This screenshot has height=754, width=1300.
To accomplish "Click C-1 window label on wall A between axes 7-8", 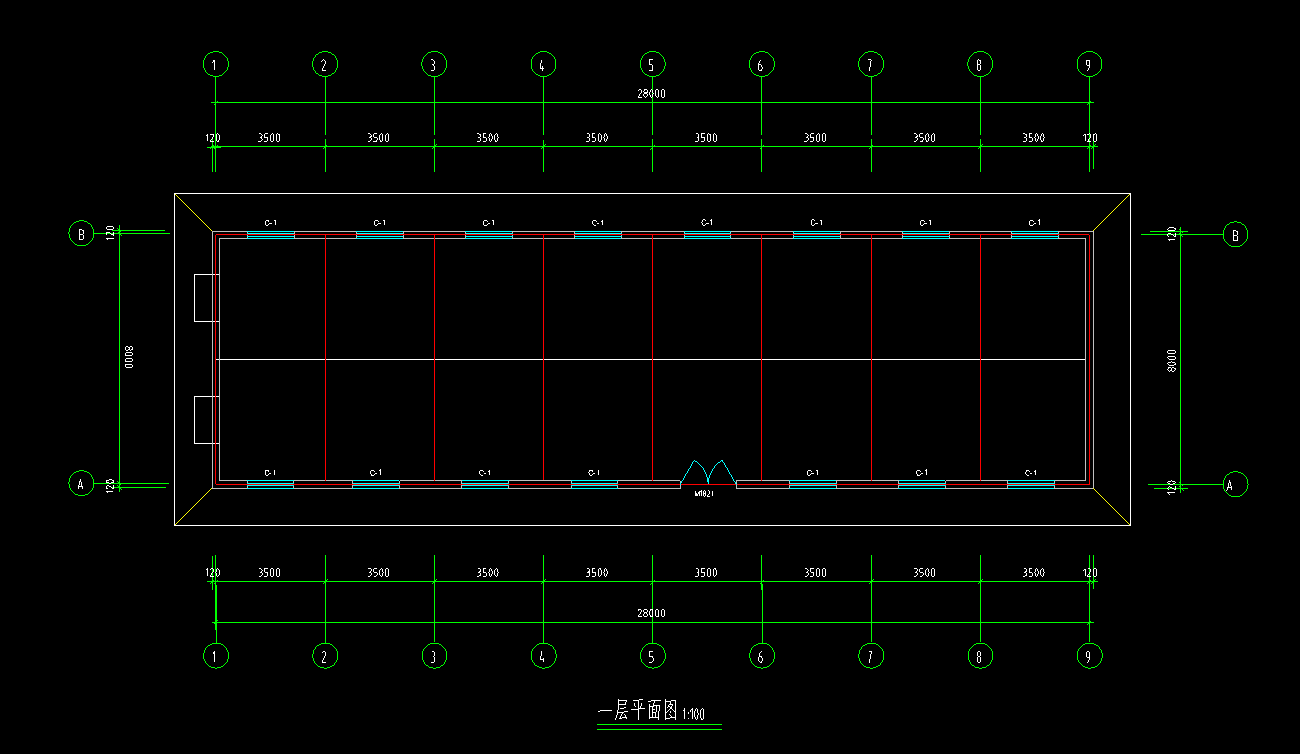I will pos(921,472).
